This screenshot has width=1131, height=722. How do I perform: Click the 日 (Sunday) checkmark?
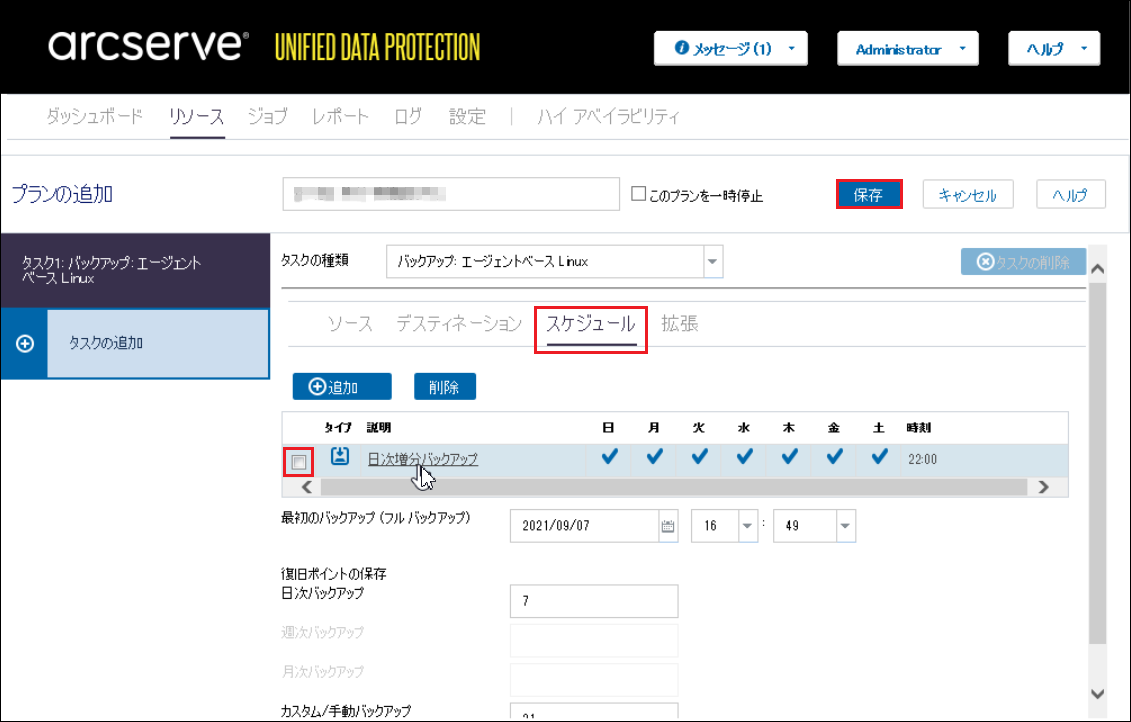[x=609, y=456]
